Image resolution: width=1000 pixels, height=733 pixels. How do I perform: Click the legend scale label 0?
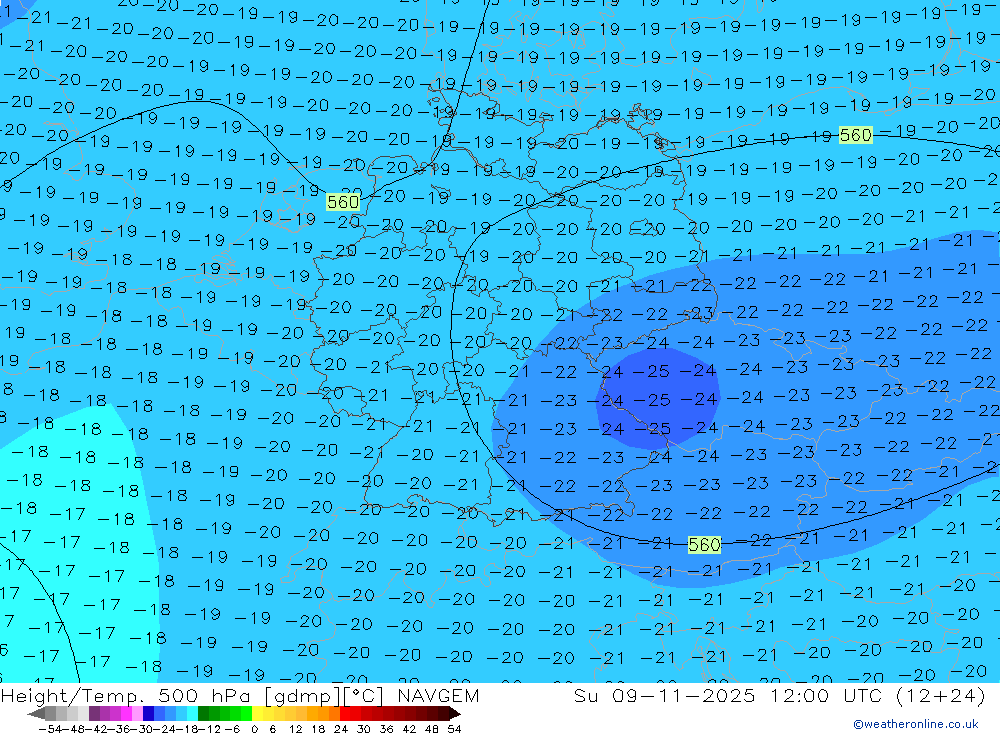254,729
